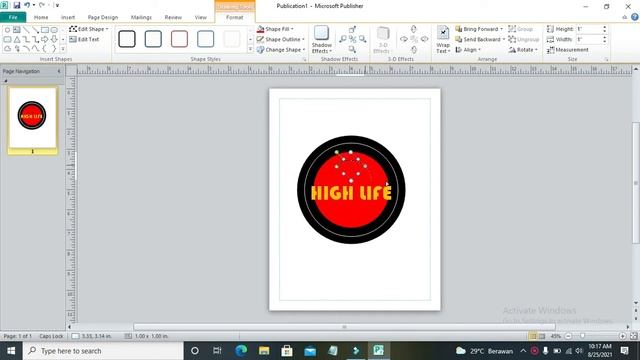Switch to the Mailings tab
This screenshot has height=360, width=640.
(141, 17)
